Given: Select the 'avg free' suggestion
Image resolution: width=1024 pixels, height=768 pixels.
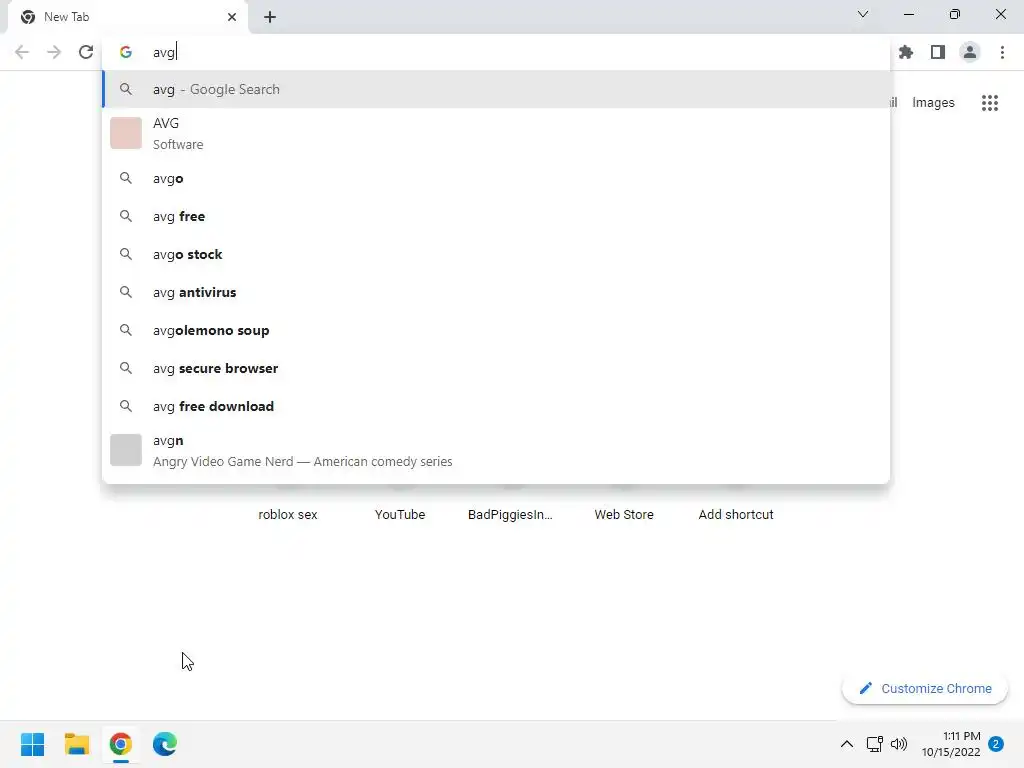Looking at the screenshot, I should click(x=496, y=216).
